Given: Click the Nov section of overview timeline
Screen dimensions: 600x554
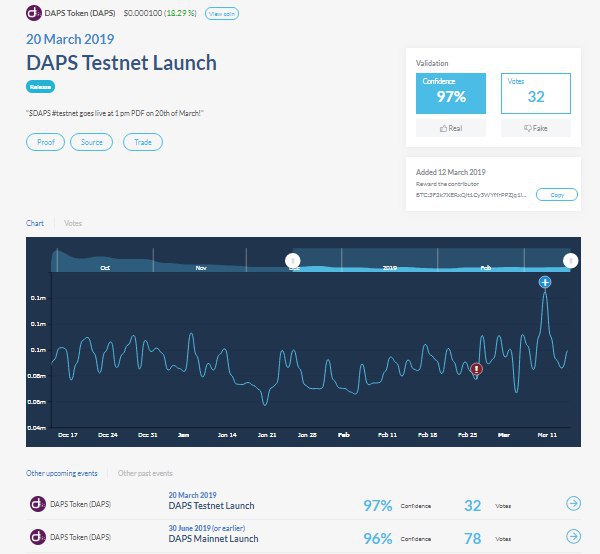Looking at the screenshot, I should tap(201, 261).
